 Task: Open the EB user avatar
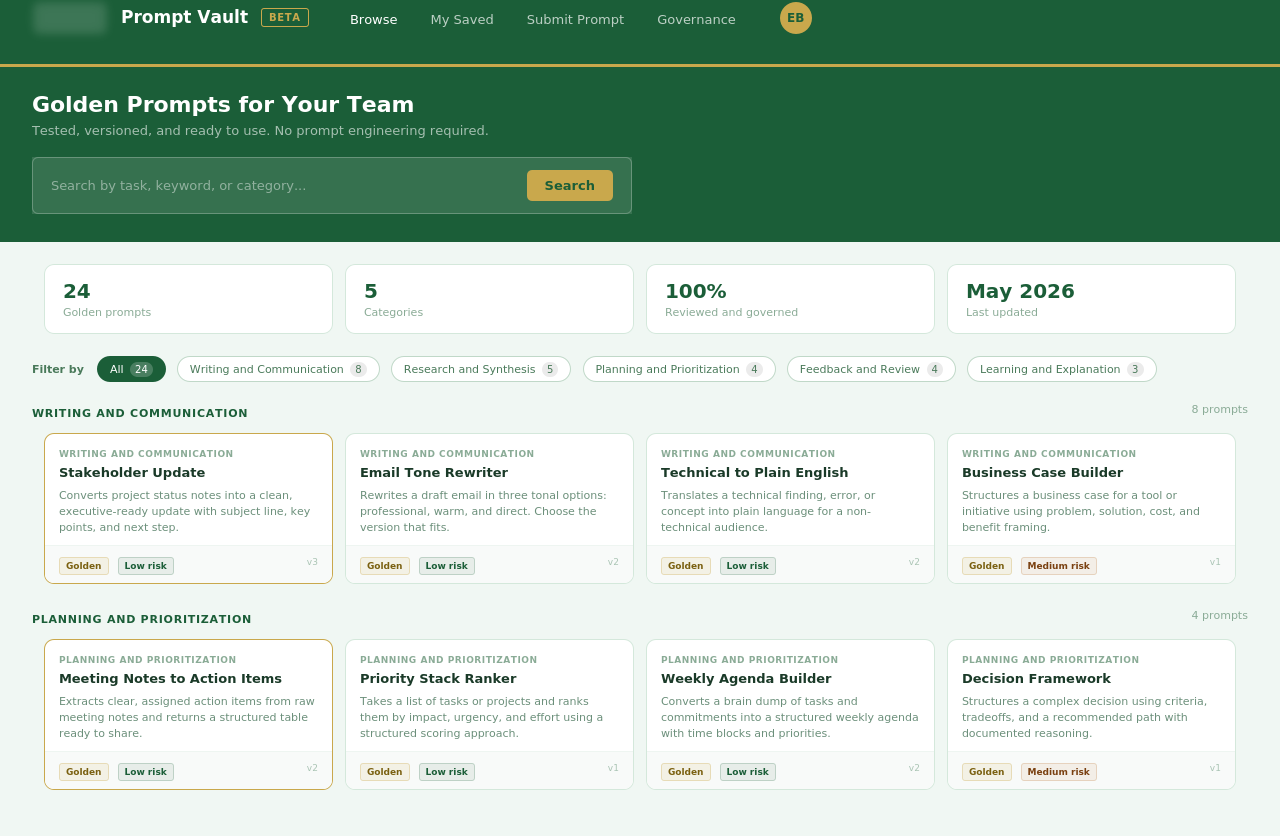point(796,18)
